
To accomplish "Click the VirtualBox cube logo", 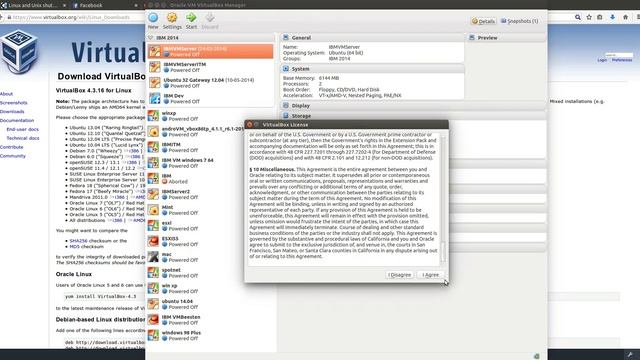I will pos(18,52).
